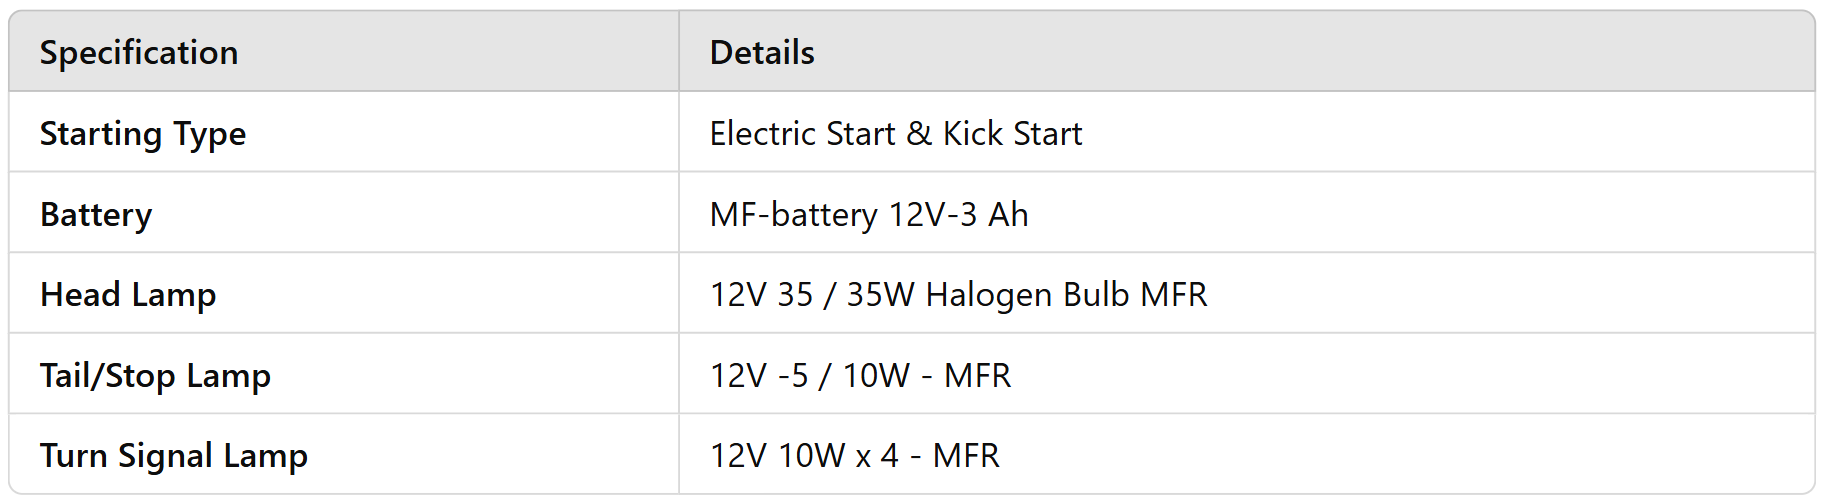Click the Specification column header

click(139, 53)
